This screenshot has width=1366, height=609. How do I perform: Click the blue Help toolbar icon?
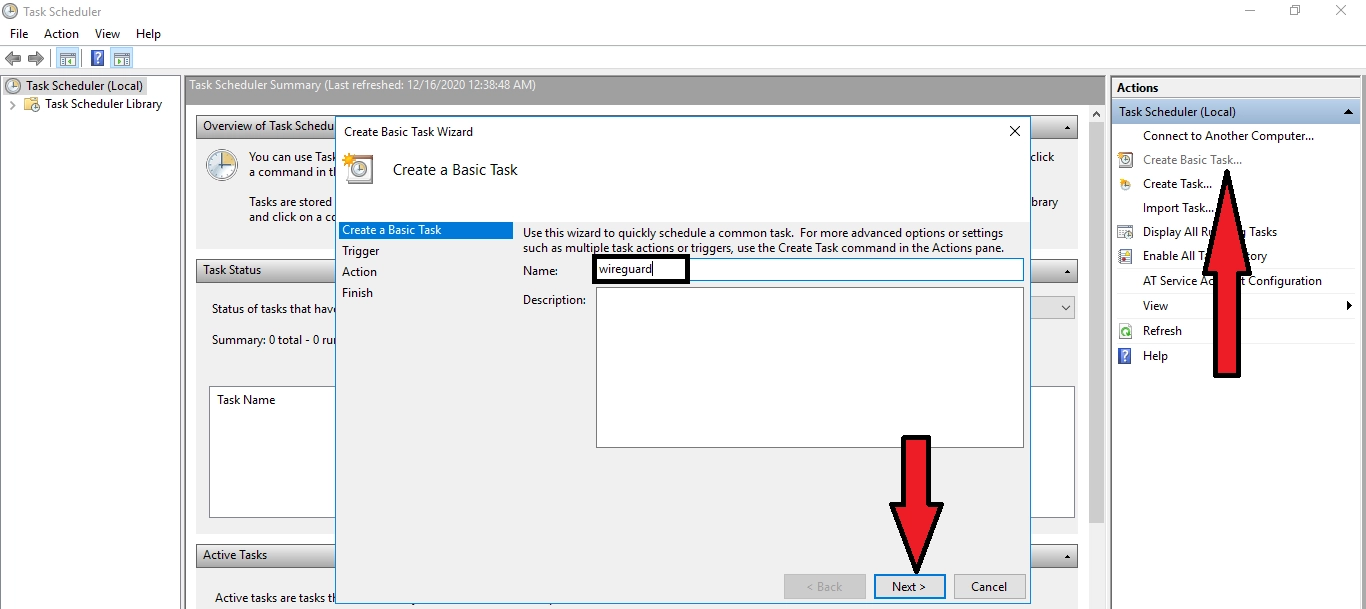[x=98, y=58]
